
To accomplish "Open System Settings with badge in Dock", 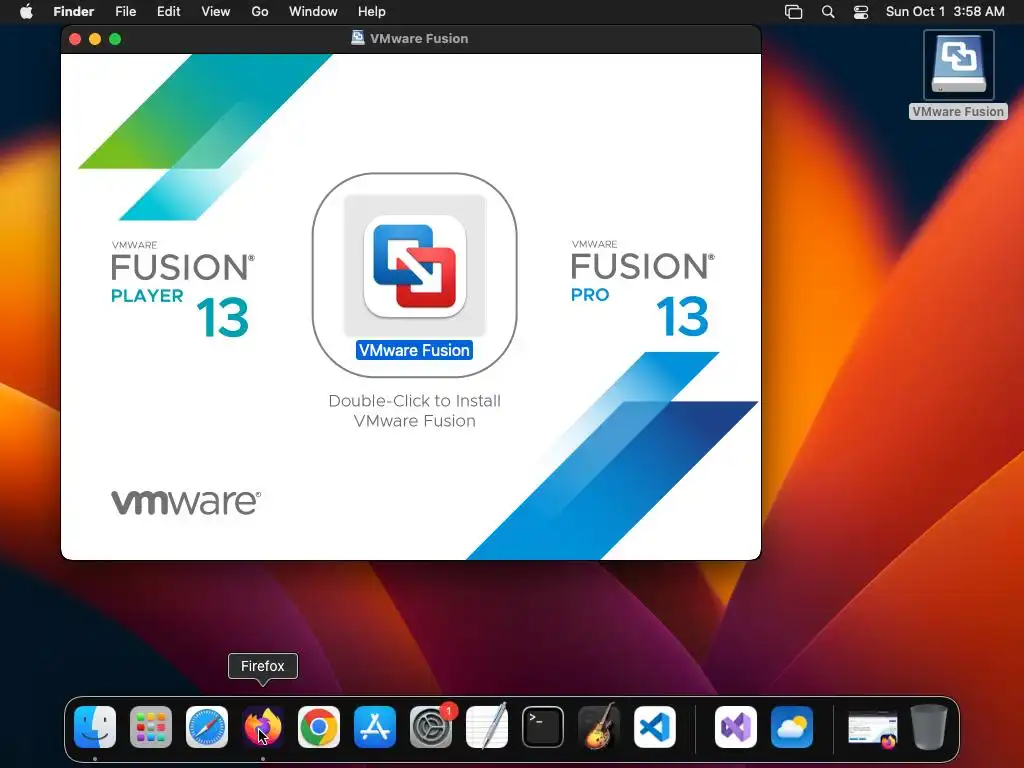I will [431, 727].
